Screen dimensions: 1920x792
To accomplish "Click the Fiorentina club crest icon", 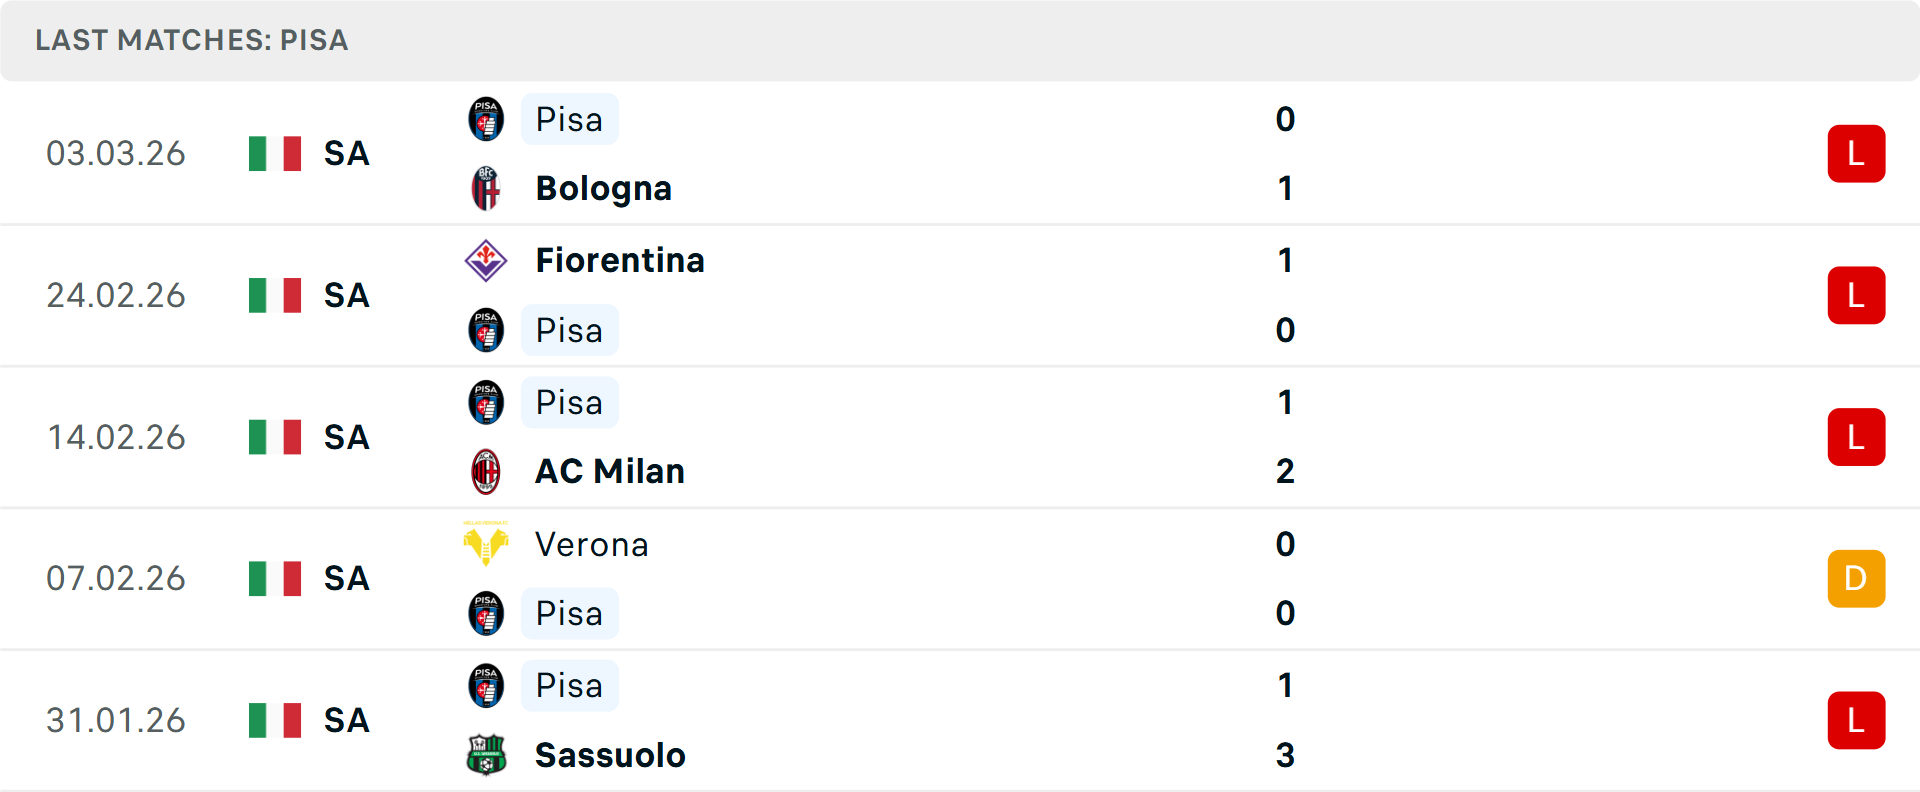I will coord(486,261).
